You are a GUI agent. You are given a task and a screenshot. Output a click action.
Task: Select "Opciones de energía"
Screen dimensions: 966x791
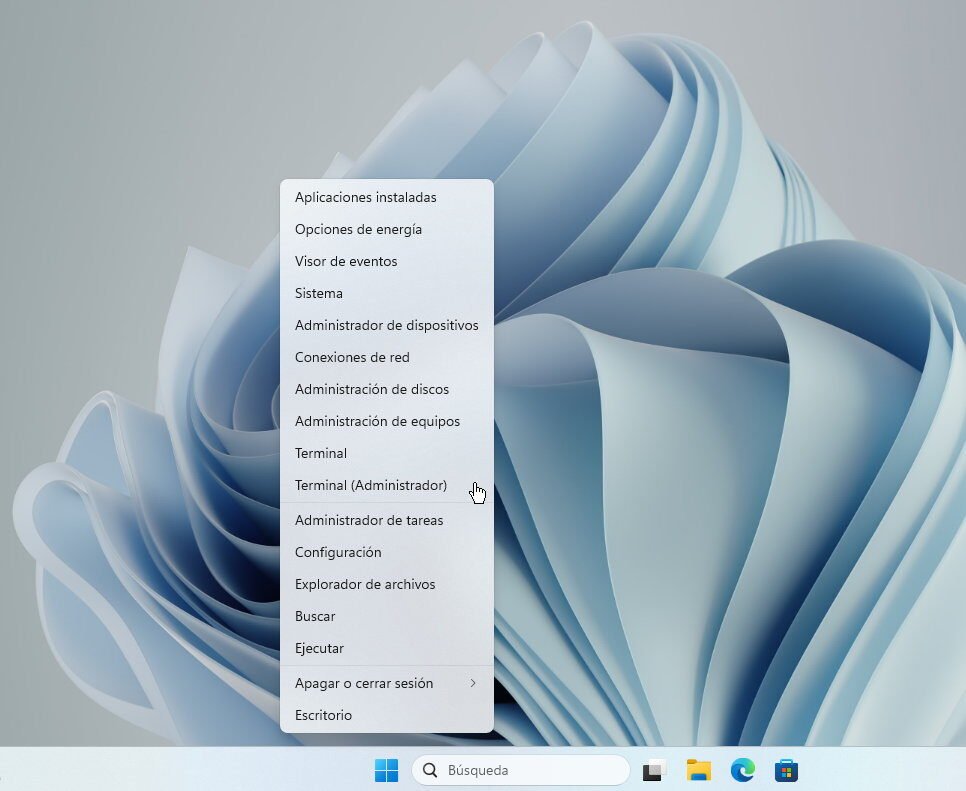(x=358, y=229)
